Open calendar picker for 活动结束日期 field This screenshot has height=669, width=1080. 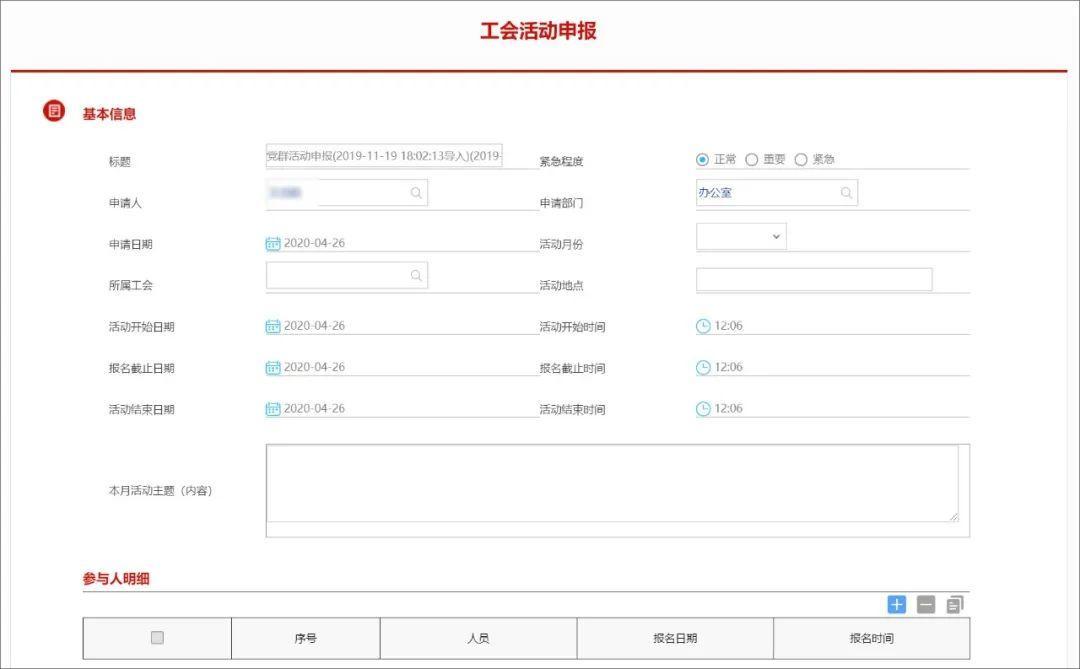point(273,408)
